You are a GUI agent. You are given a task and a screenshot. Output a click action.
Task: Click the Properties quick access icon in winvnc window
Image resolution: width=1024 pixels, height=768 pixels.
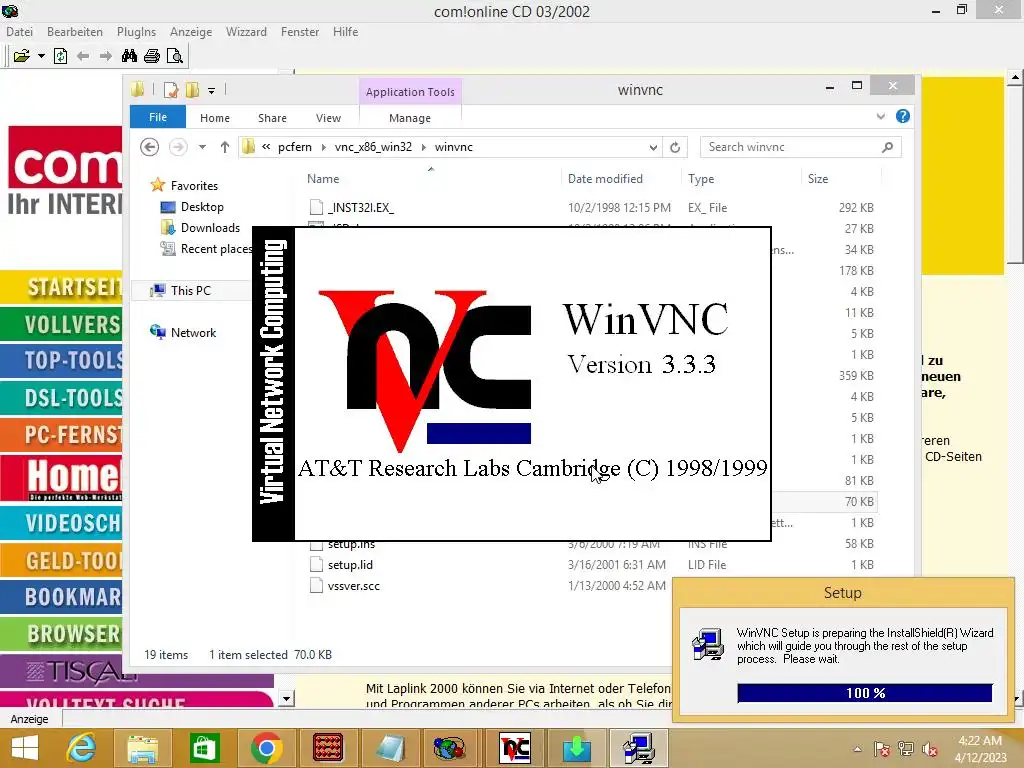171,89
